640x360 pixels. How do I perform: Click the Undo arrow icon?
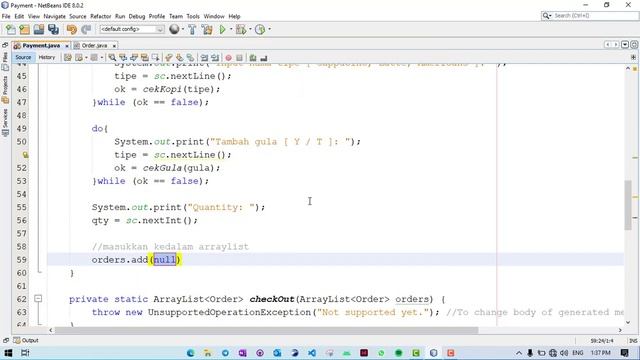coord(72,29)
